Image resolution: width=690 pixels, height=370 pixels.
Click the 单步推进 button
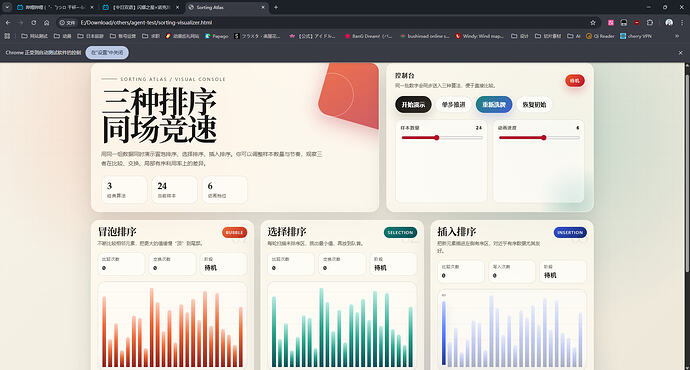[453, 105]
